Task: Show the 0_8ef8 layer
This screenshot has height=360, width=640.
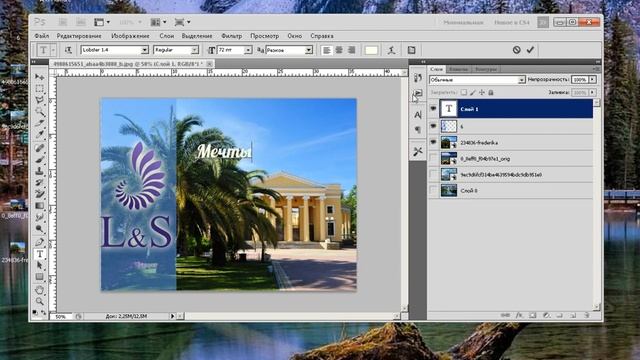Action: [x=433, y=158]
